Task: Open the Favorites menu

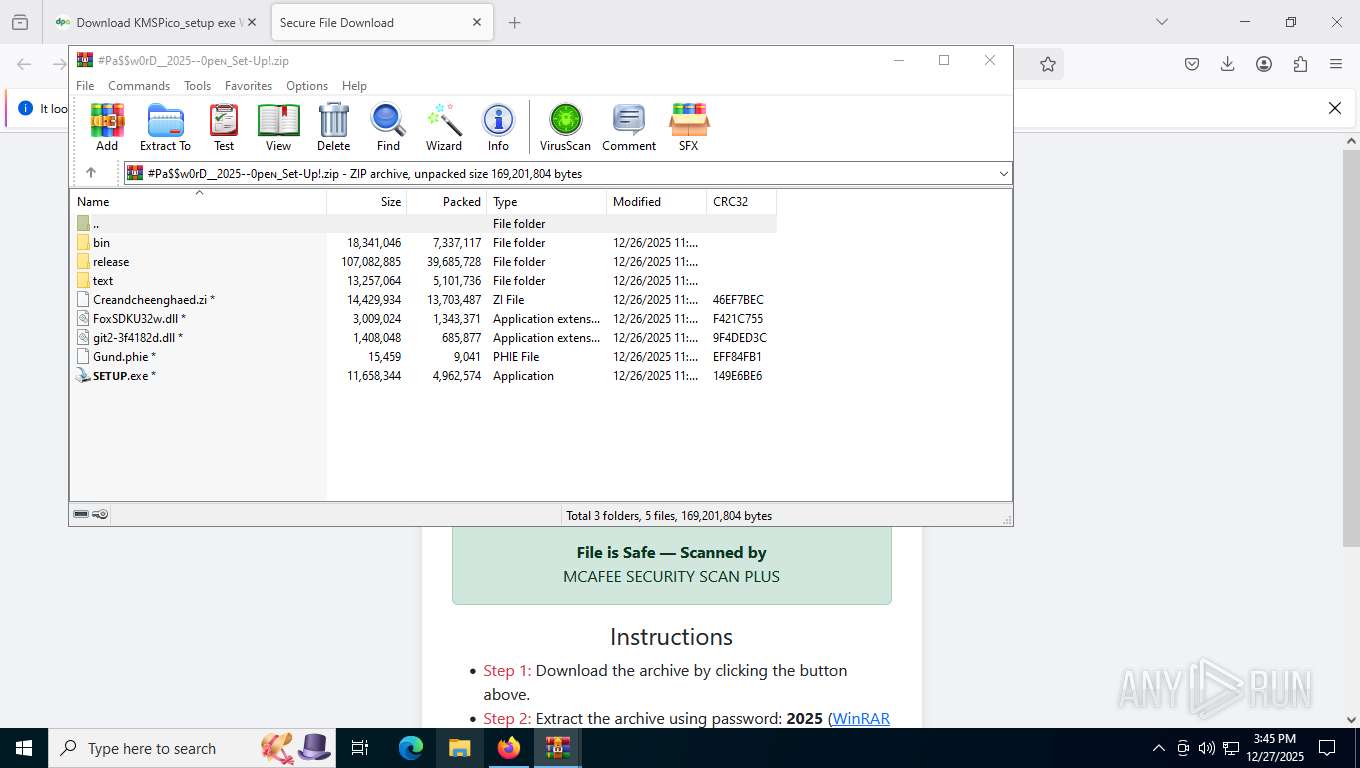Action: click(x=248, y=86)
